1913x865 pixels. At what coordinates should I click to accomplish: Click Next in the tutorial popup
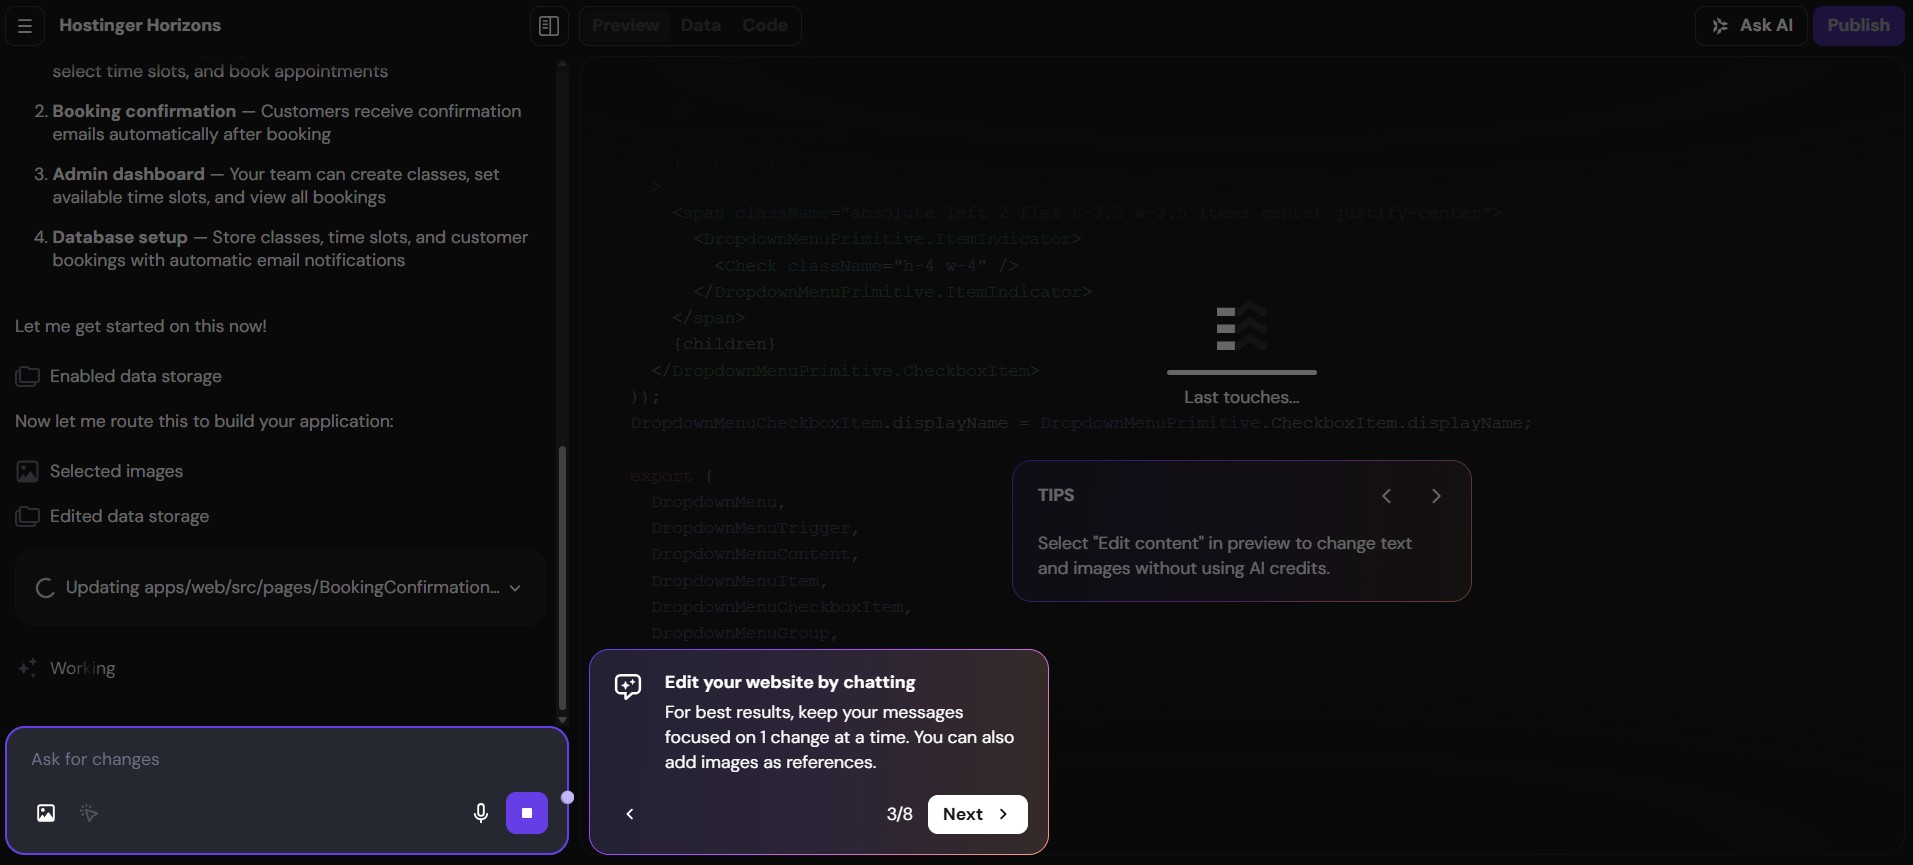[977, 814]
